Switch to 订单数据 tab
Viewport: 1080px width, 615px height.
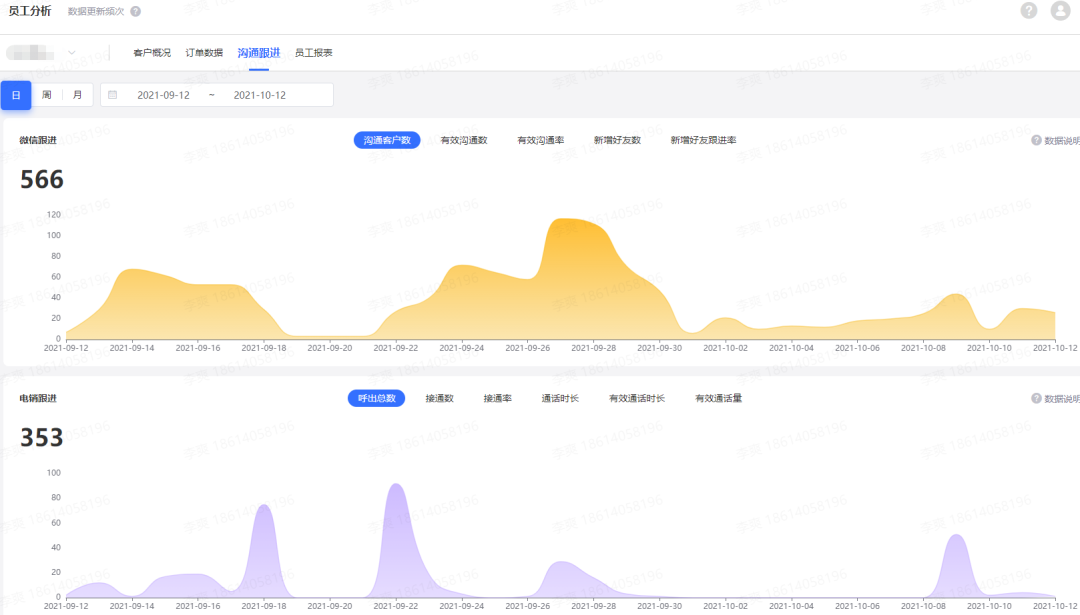[x=204, y=52]
